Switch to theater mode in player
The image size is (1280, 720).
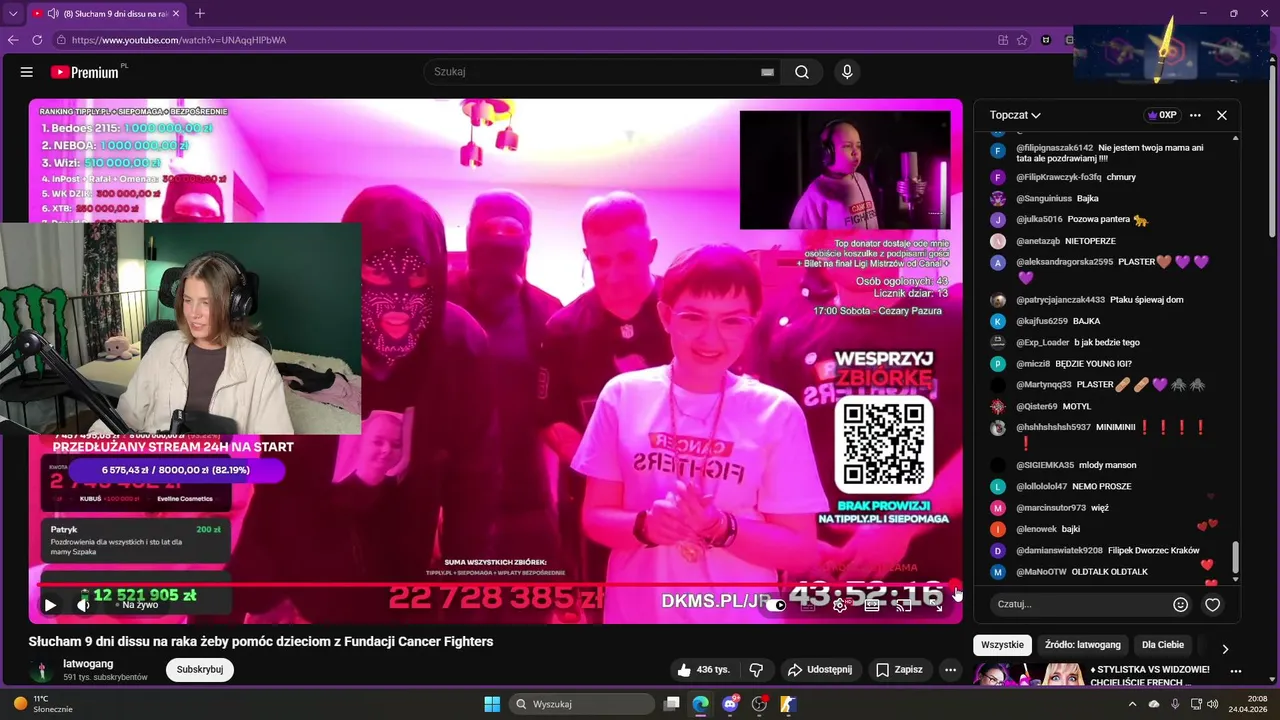(872, 604)
